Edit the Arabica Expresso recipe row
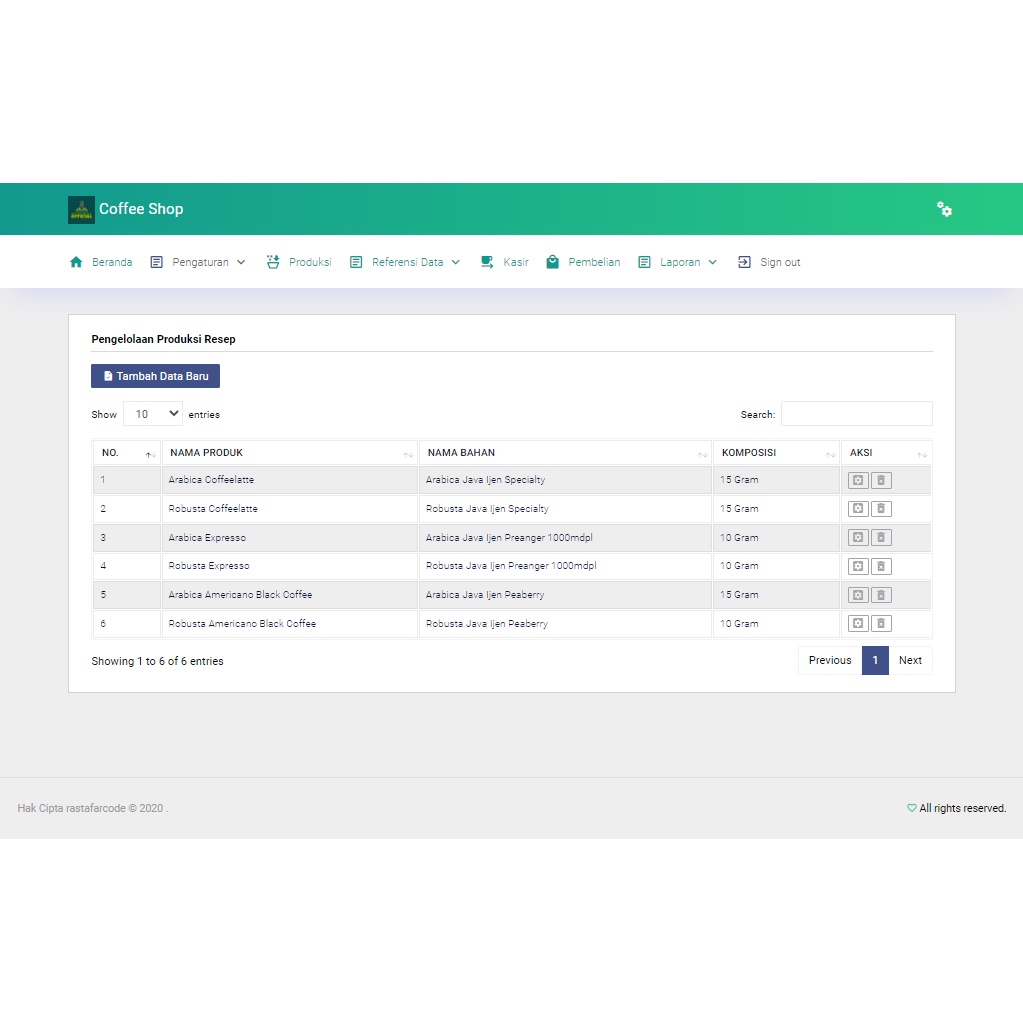 pos(858,538)
